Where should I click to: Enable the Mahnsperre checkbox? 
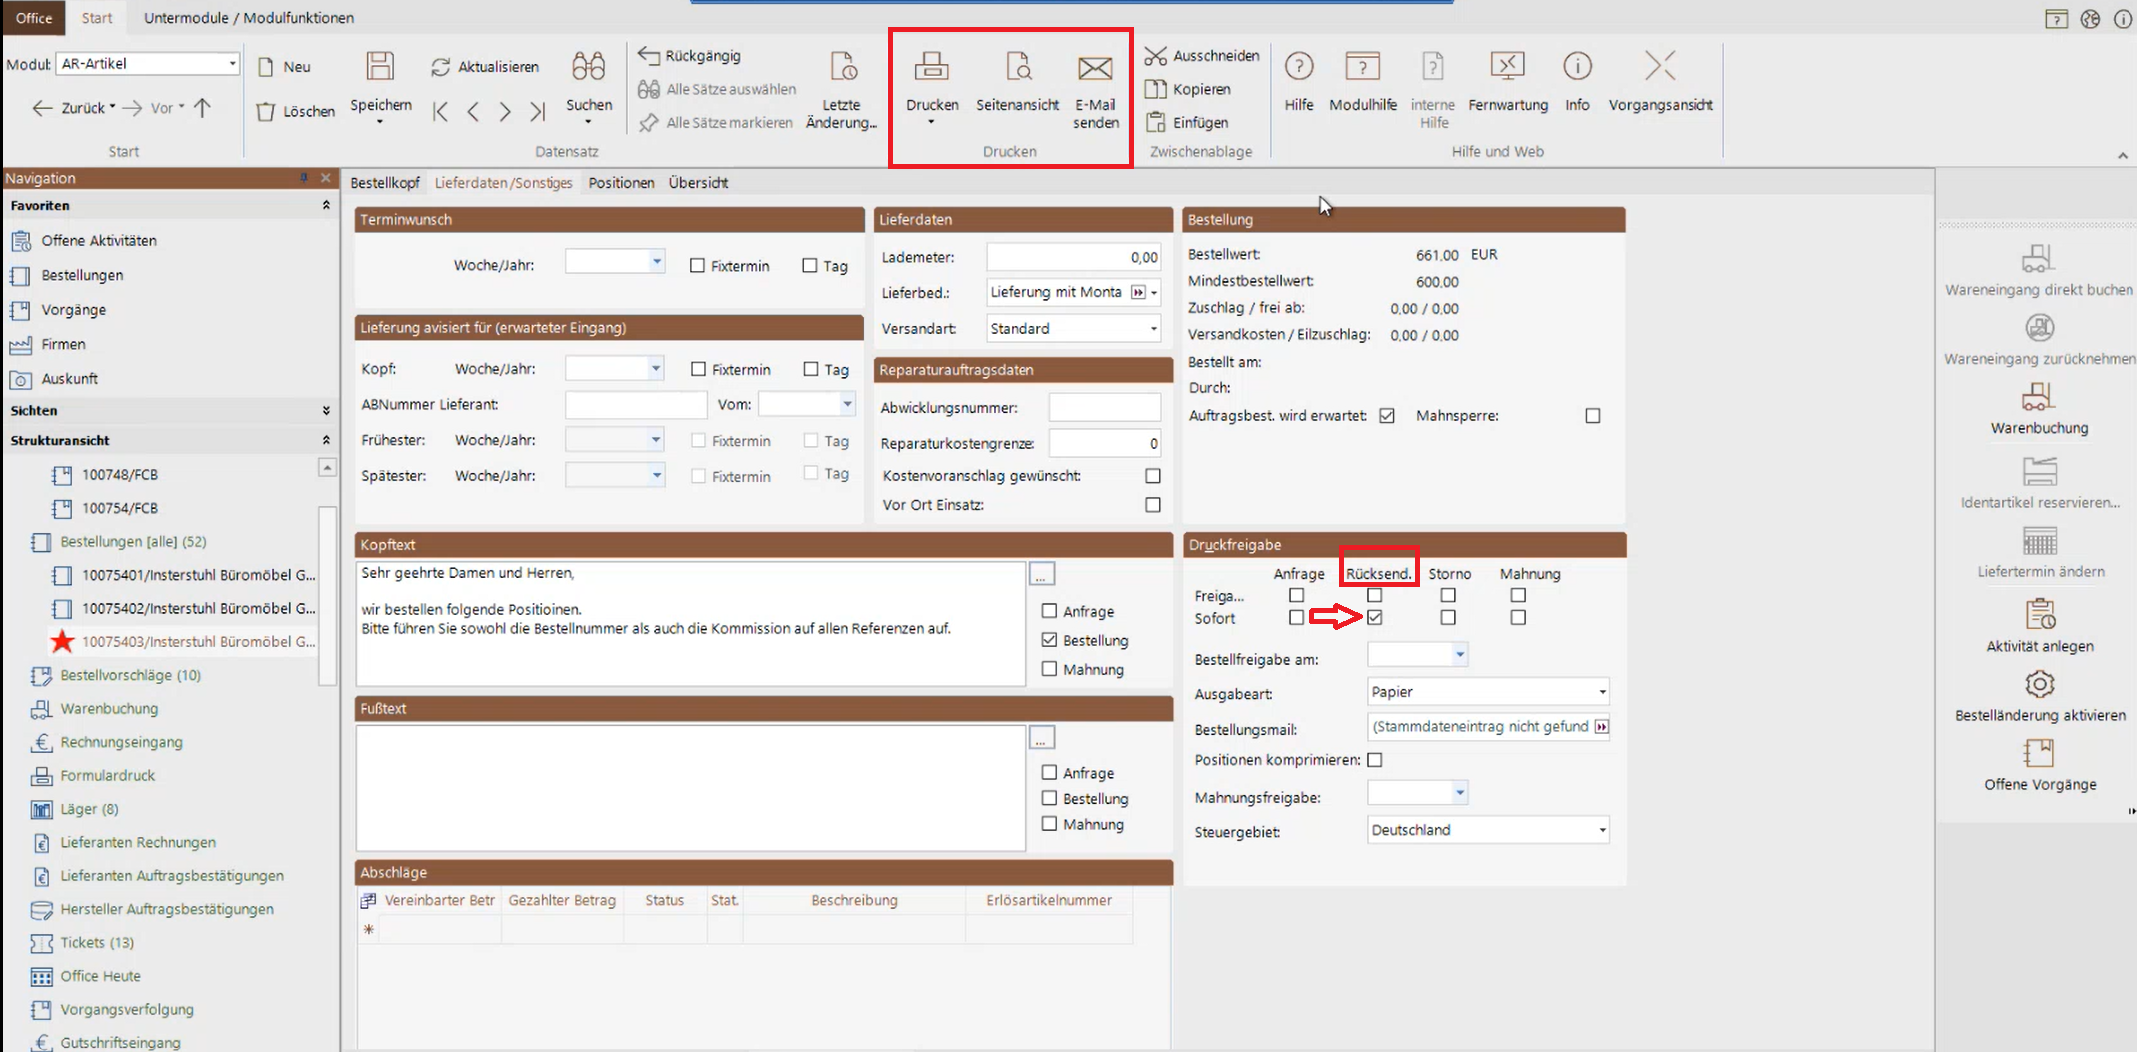coord(1593,416)
